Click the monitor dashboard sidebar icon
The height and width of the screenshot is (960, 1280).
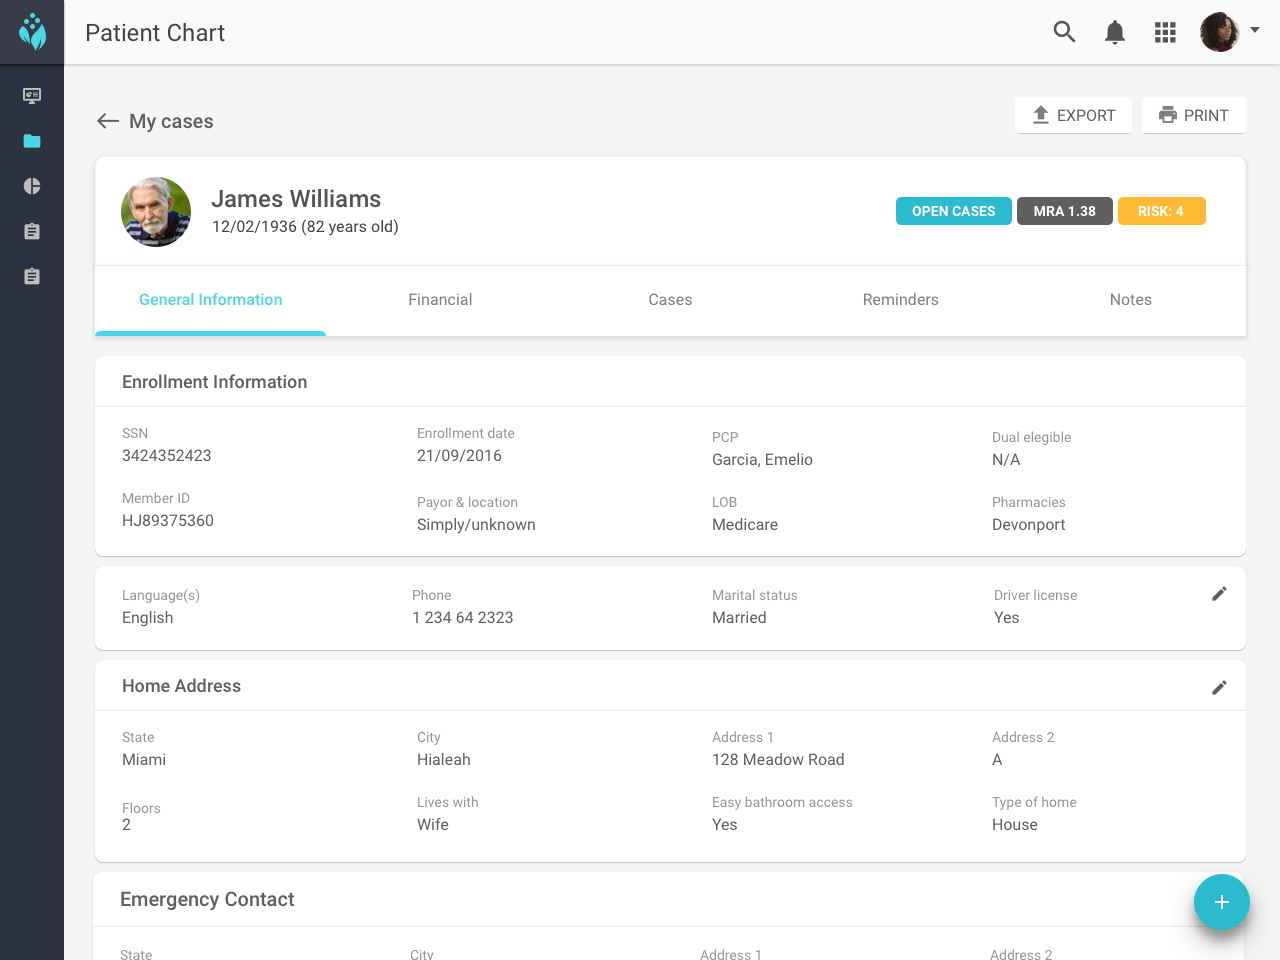coord(32,96)
